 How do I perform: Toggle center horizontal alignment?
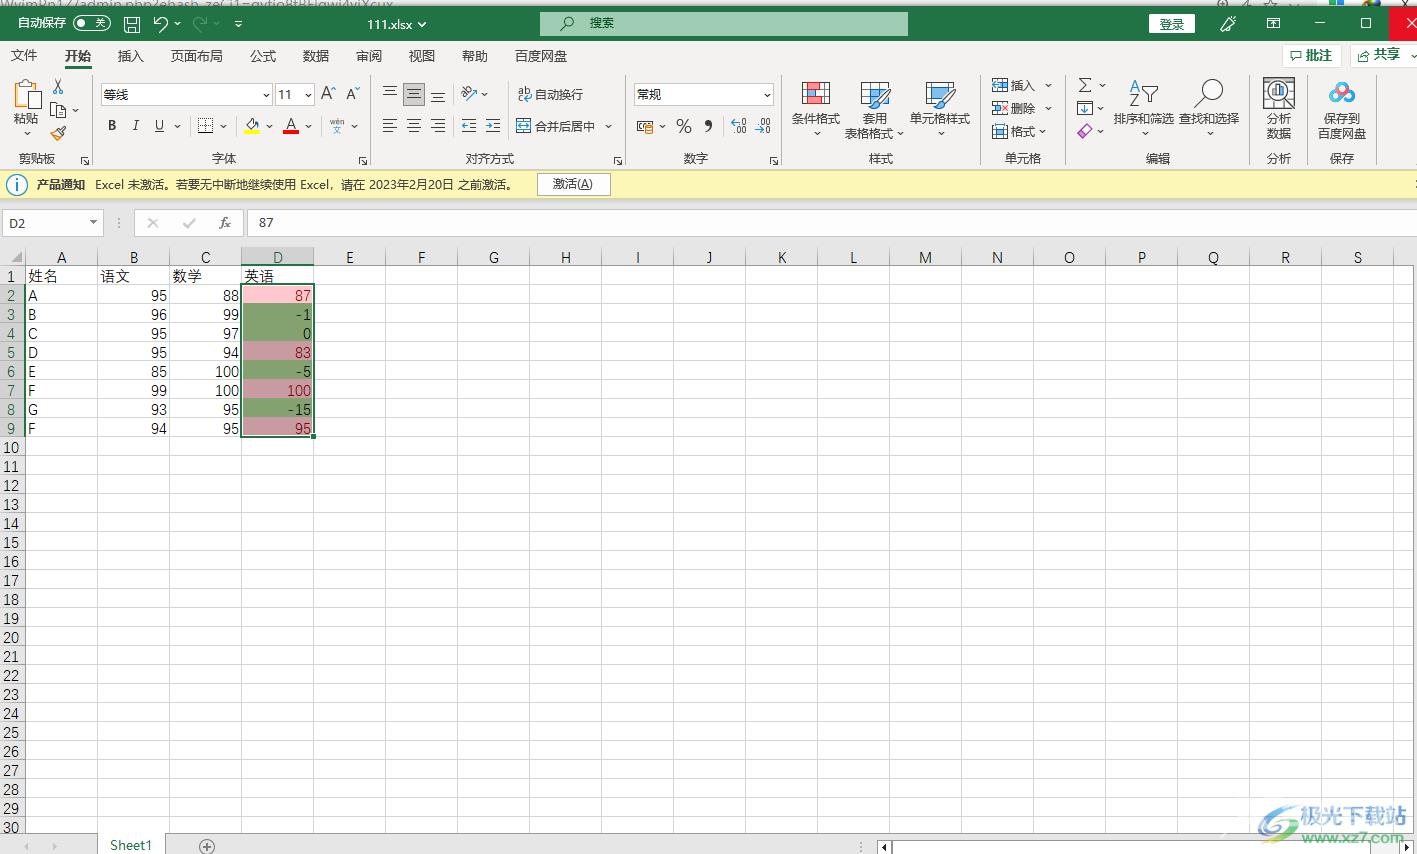(x=414, y=126)
